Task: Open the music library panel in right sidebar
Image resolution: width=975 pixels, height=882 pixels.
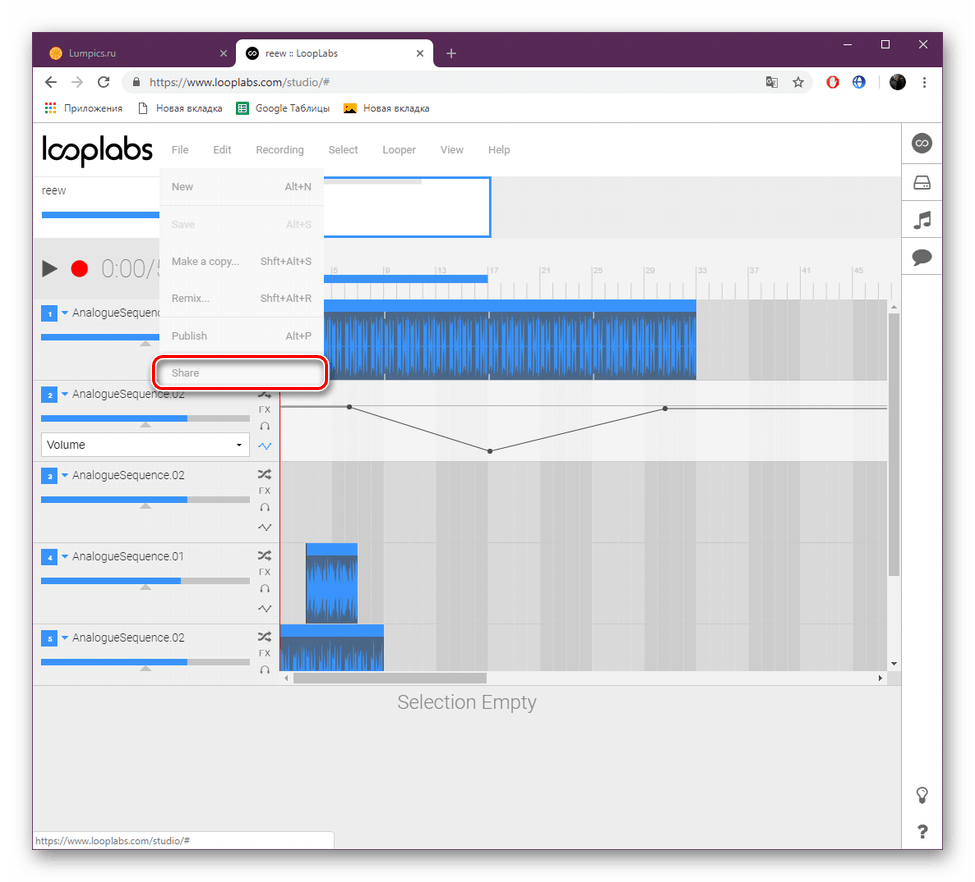Action: pyautogui.click(x=921, y=219)
